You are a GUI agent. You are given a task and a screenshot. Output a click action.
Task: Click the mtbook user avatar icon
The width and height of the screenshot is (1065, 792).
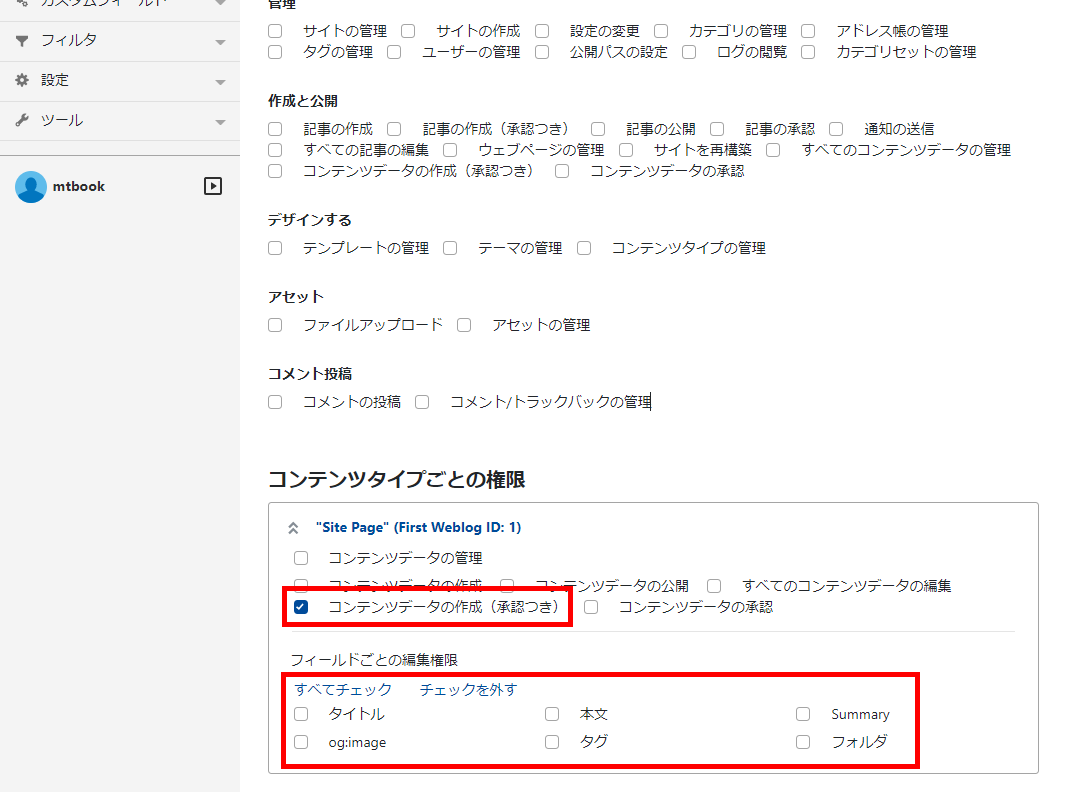pyautogui.click(x=31, y=187)
